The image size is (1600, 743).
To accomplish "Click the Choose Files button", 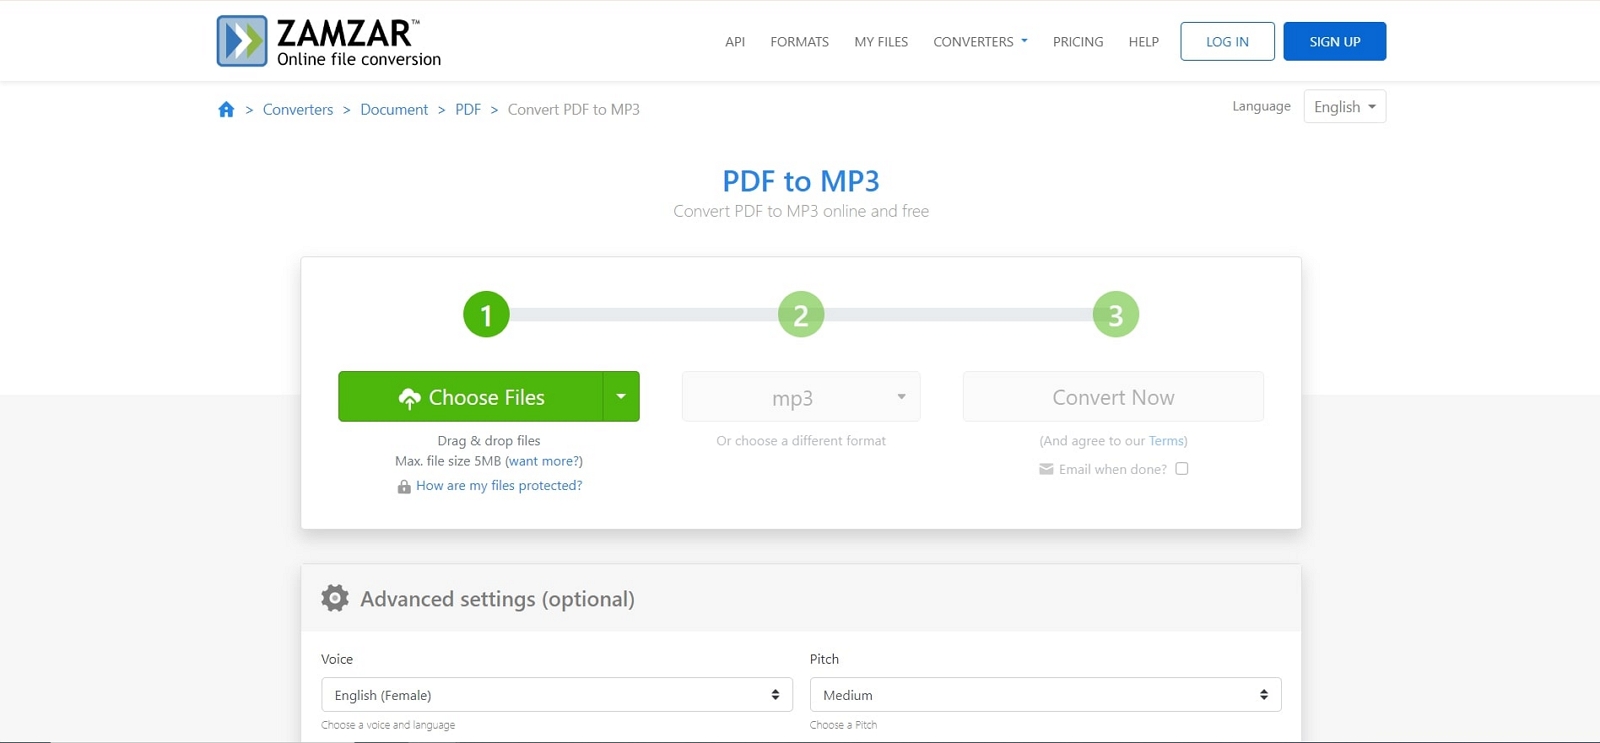I will point(471,397).
